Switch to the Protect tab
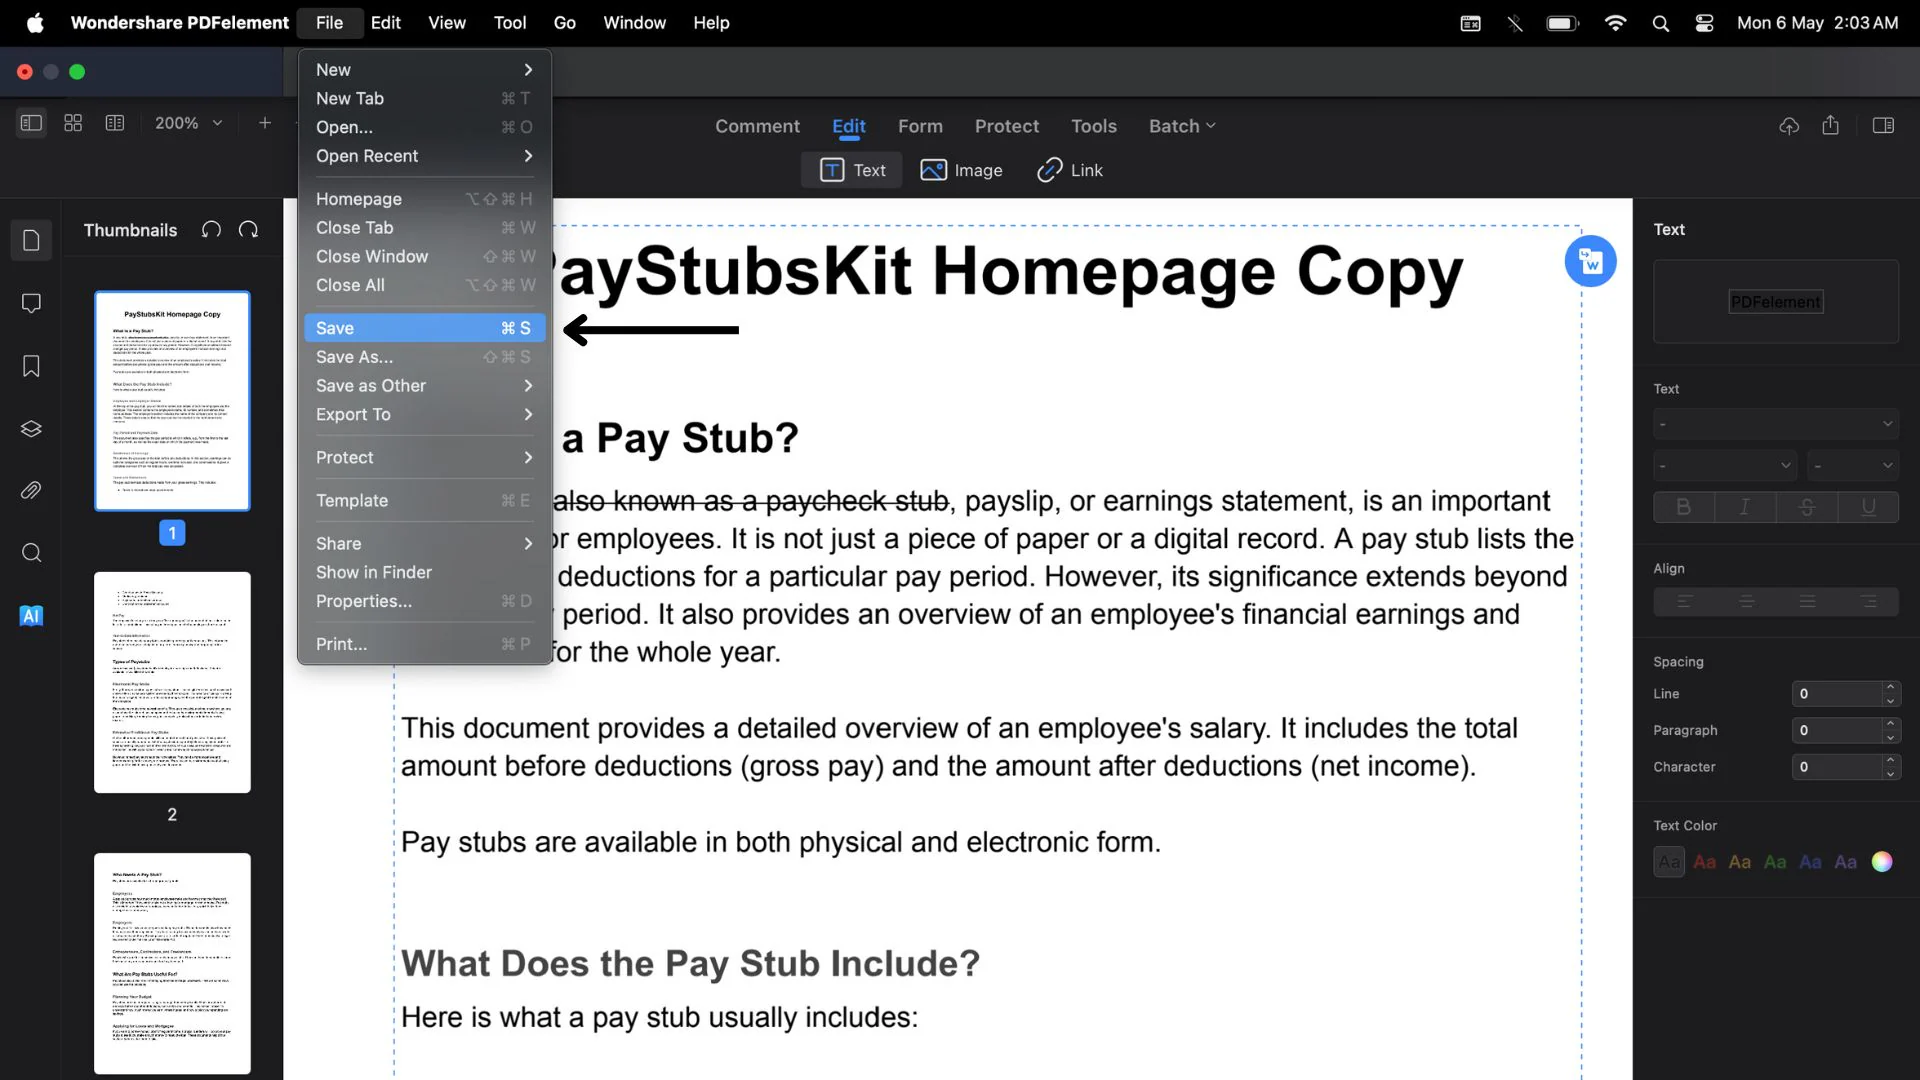The height and width of the screenshot is (1080, 1920). [1007, 126]
